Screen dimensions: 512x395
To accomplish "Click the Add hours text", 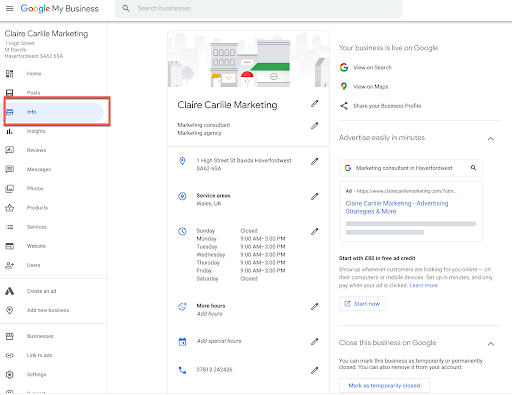I will [209, 314].
